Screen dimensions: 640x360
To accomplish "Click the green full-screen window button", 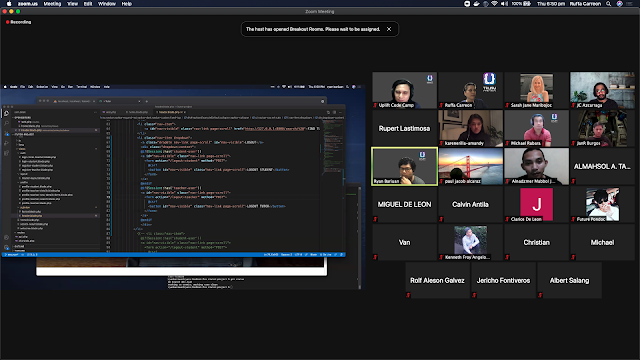I will tap(18, 11).
